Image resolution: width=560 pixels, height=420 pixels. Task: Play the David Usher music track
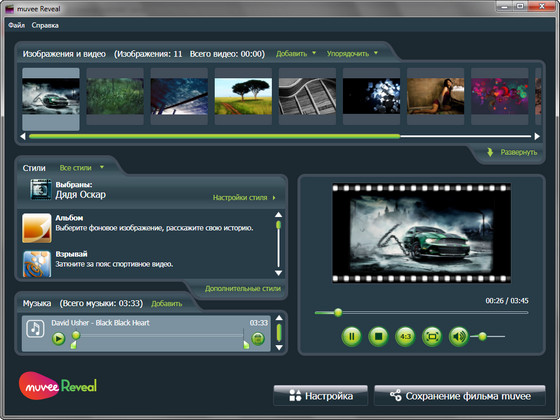(59, 338)
